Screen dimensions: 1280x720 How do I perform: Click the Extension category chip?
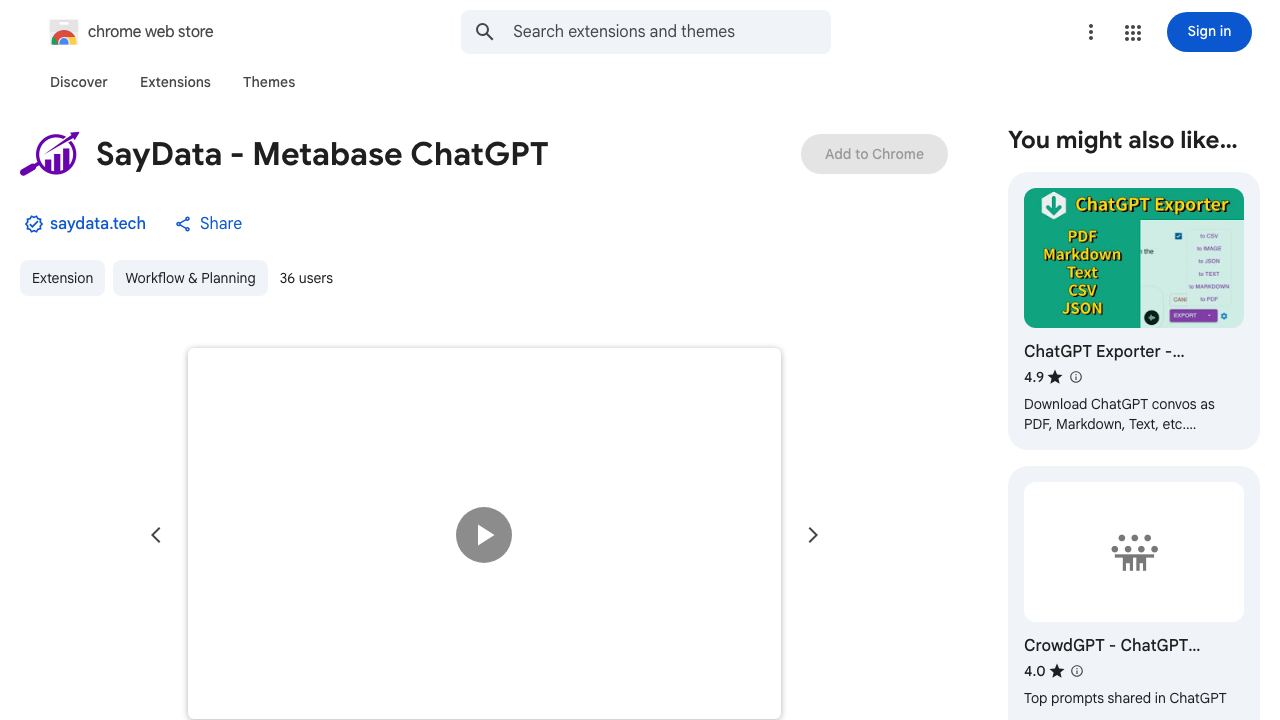(x=62, y=278)
